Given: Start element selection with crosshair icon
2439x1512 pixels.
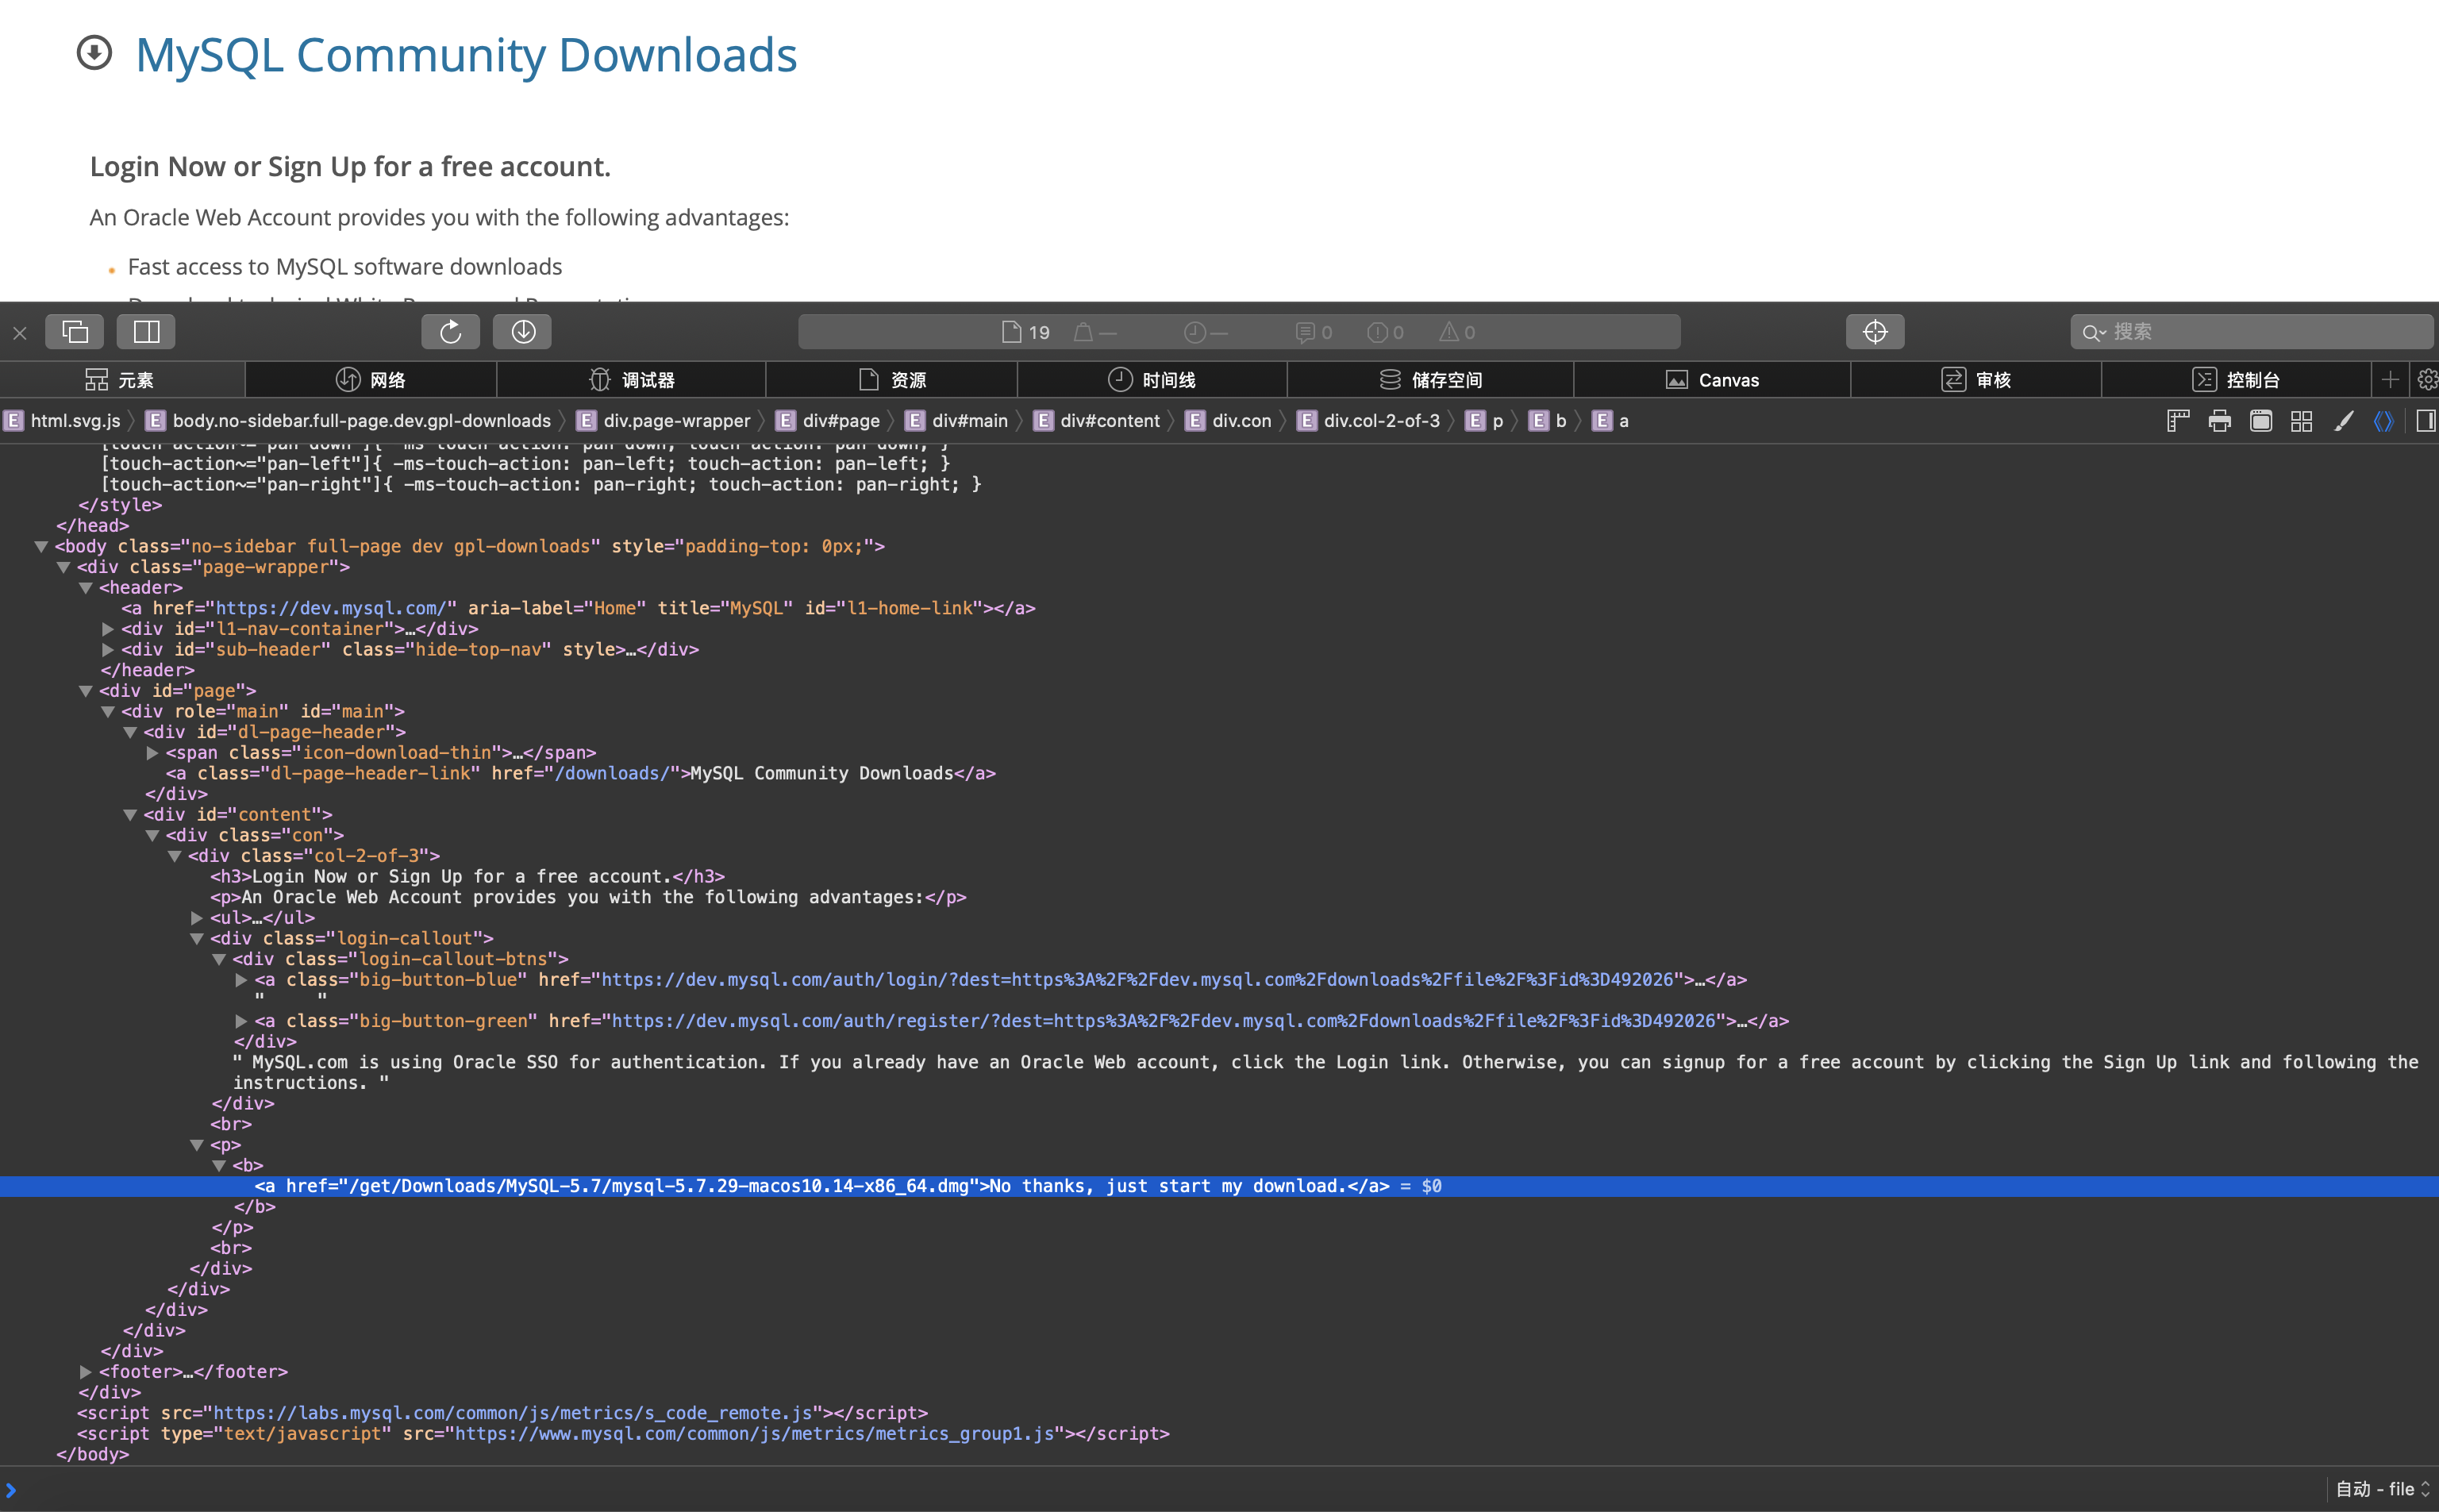Looking at the screenshot, I should pyautogui.click(x=1875, y=331).
